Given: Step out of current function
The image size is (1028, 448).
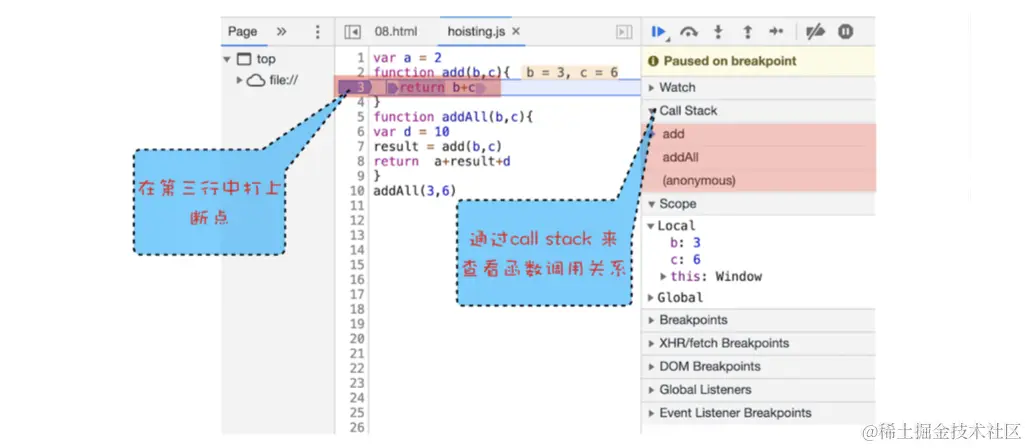Looking at the screenshot, I should pos(747,31).
